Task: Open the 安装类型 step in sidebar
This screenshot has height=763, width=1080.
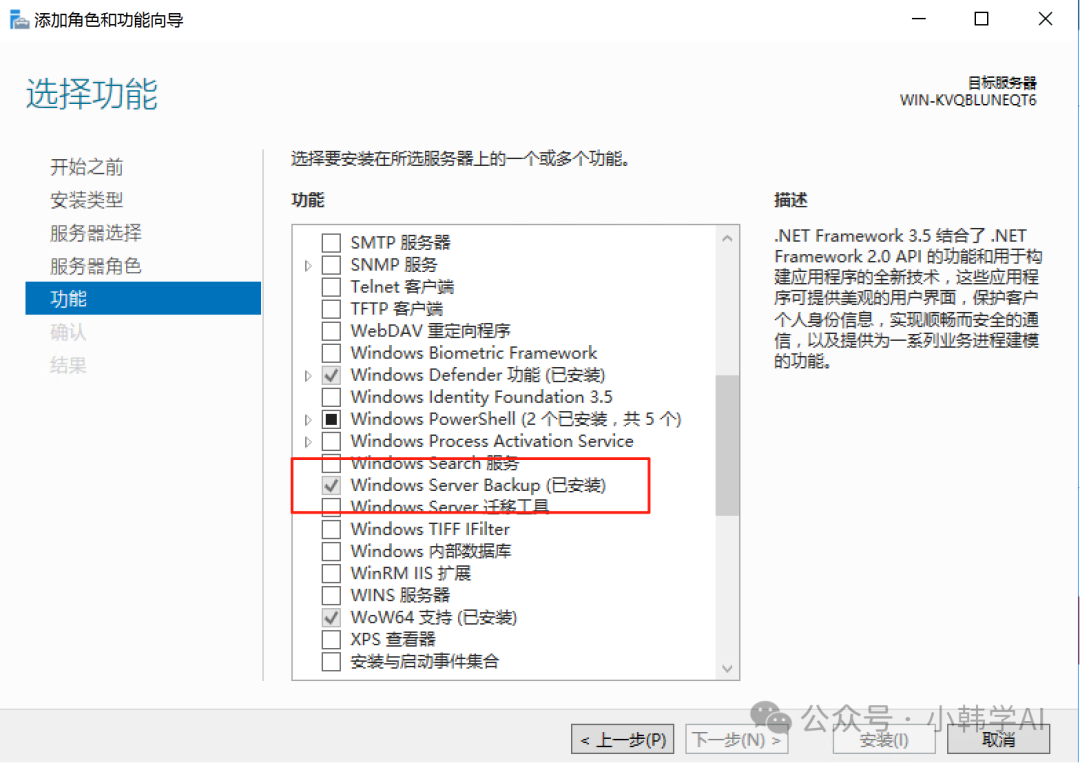Action: [87, 200]
